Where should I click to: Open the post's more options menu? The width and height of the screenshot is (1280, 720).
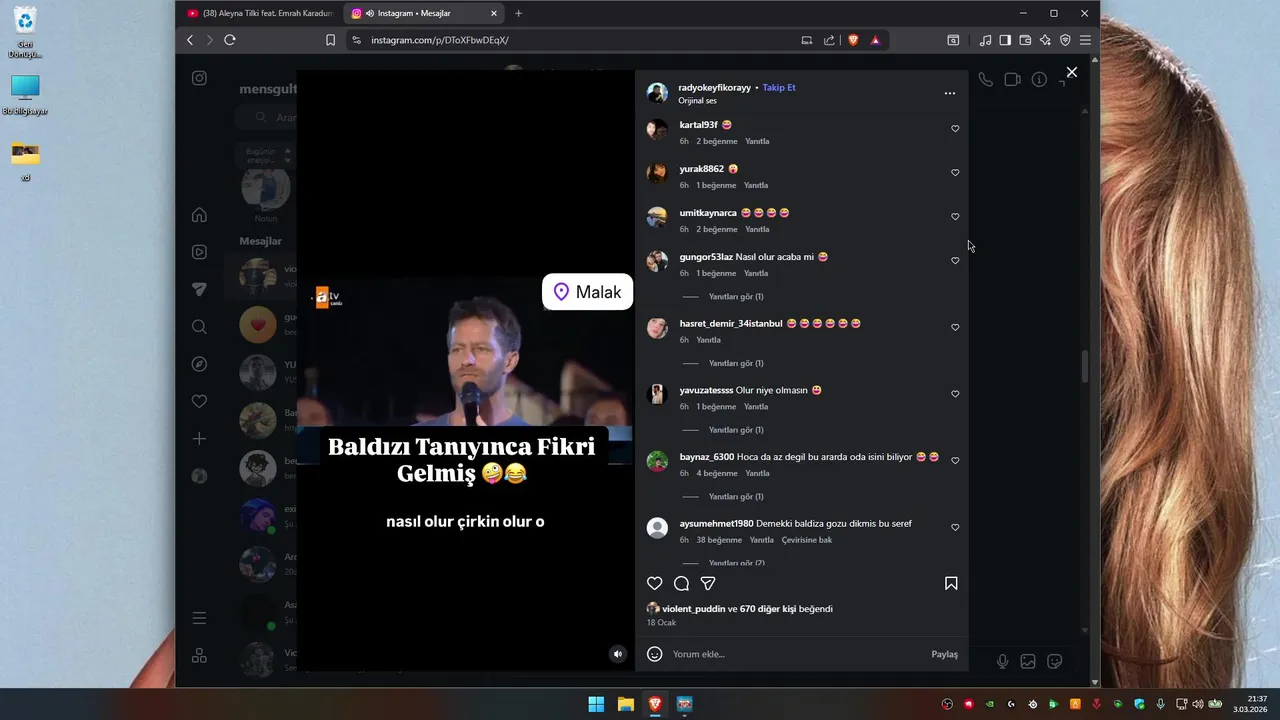click(950, 93)
